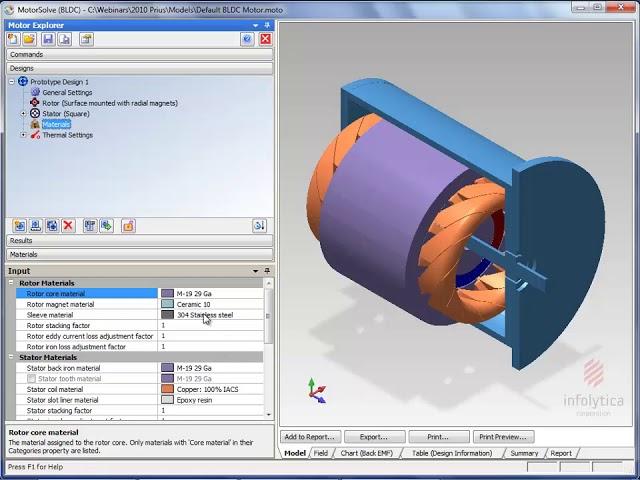
Task: Expand the Stator (Square) tree node
Action: [x=24, y=114]
